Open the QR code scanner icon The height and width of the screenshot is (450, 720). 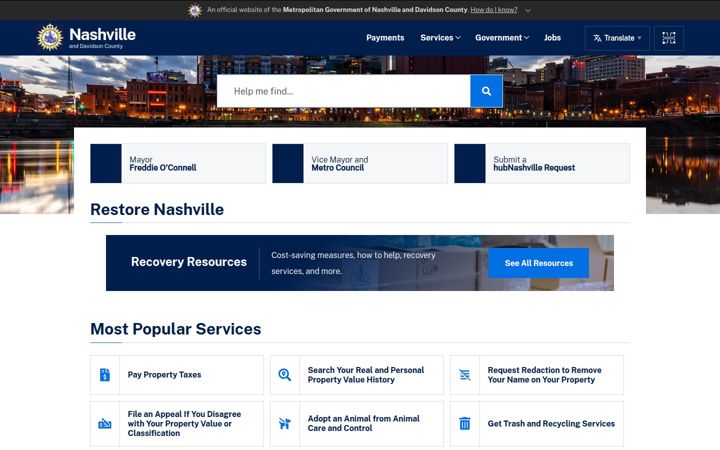click(669, 38)
